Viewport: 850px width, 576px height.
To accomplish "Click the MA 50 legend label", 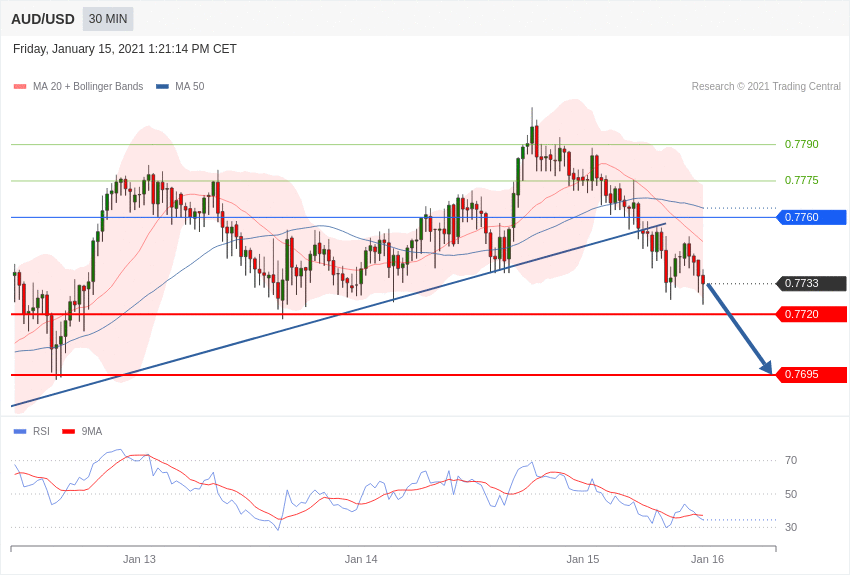I will pos(190,87).
